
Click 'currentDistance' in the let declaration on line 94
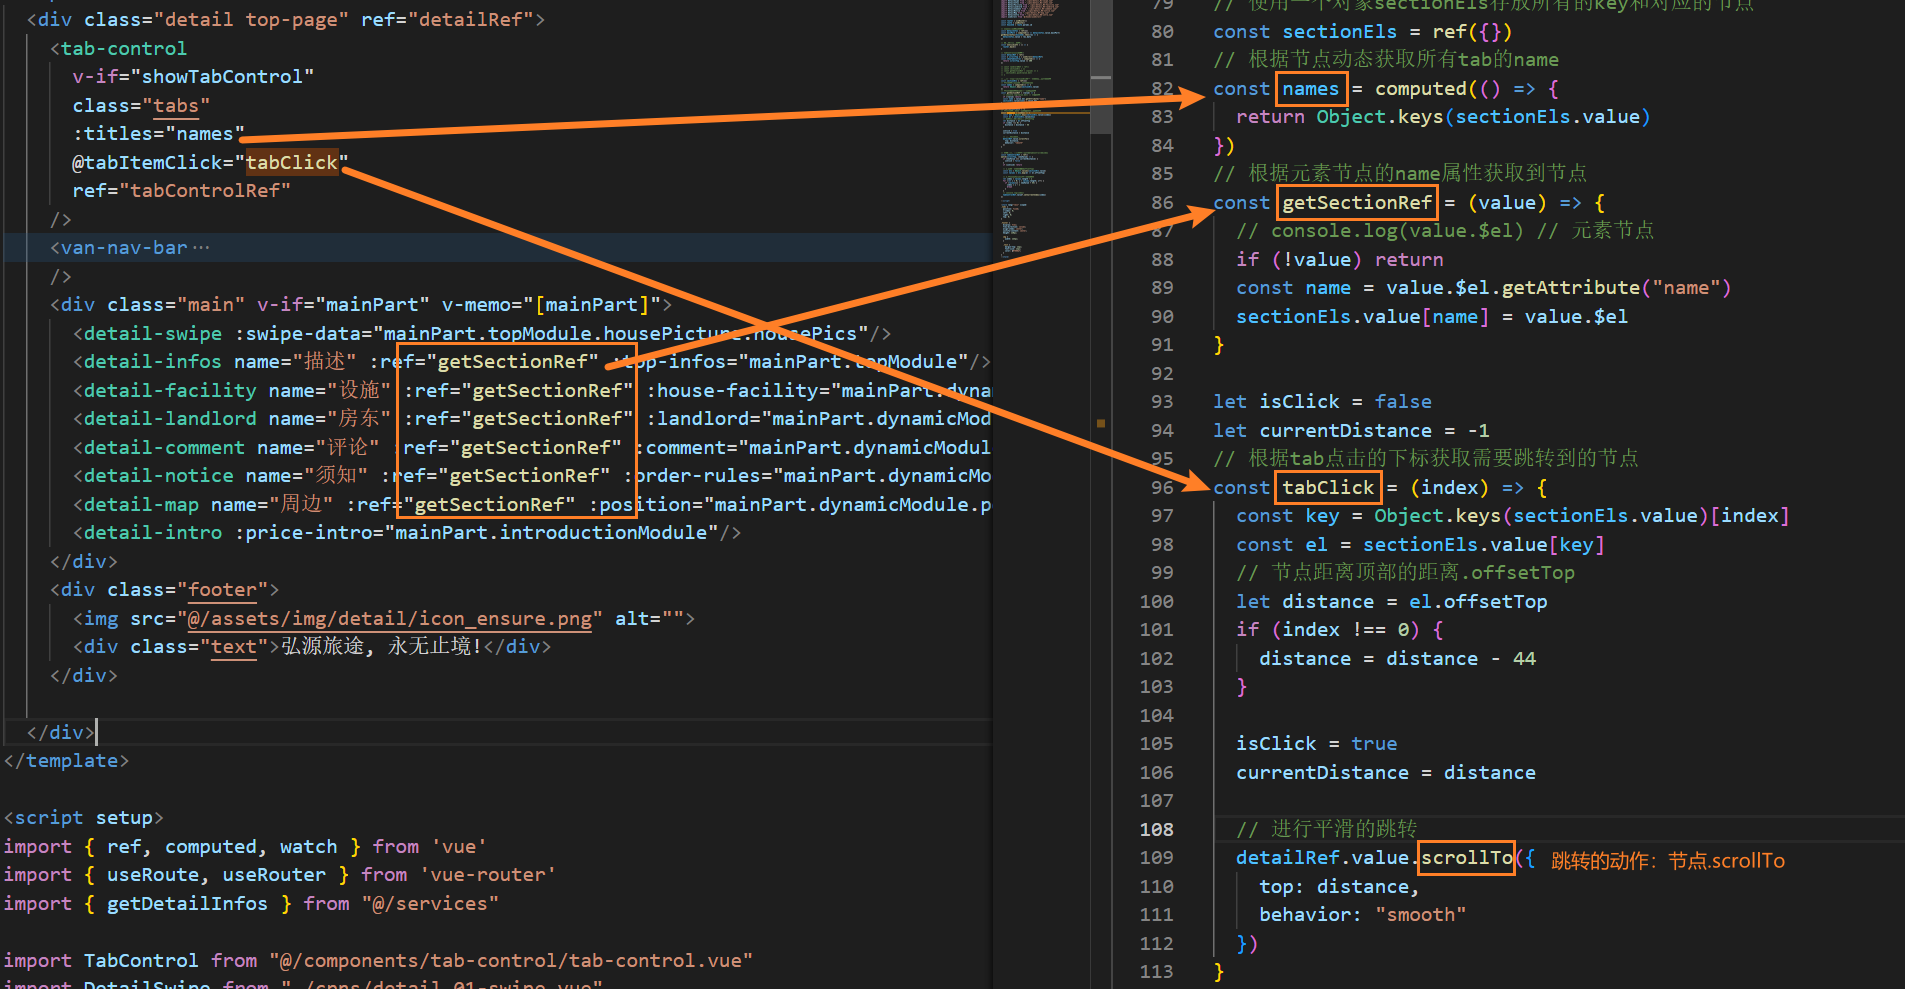(x=1345, y=430)
